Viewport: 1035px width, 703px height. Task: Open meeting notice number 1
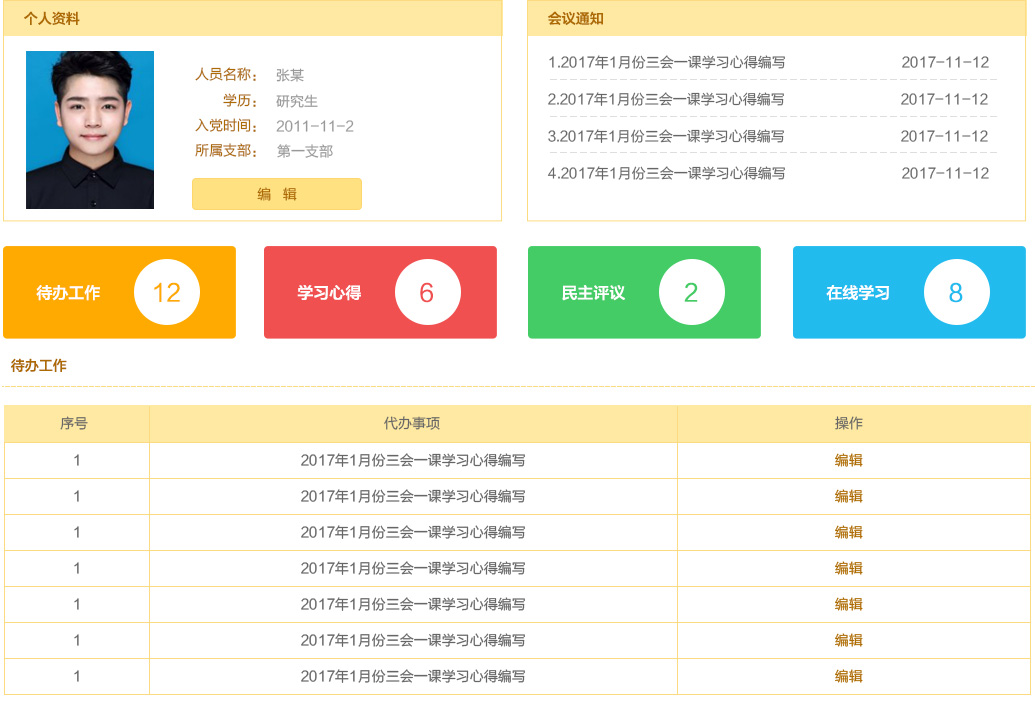click(x=667, y=62)
